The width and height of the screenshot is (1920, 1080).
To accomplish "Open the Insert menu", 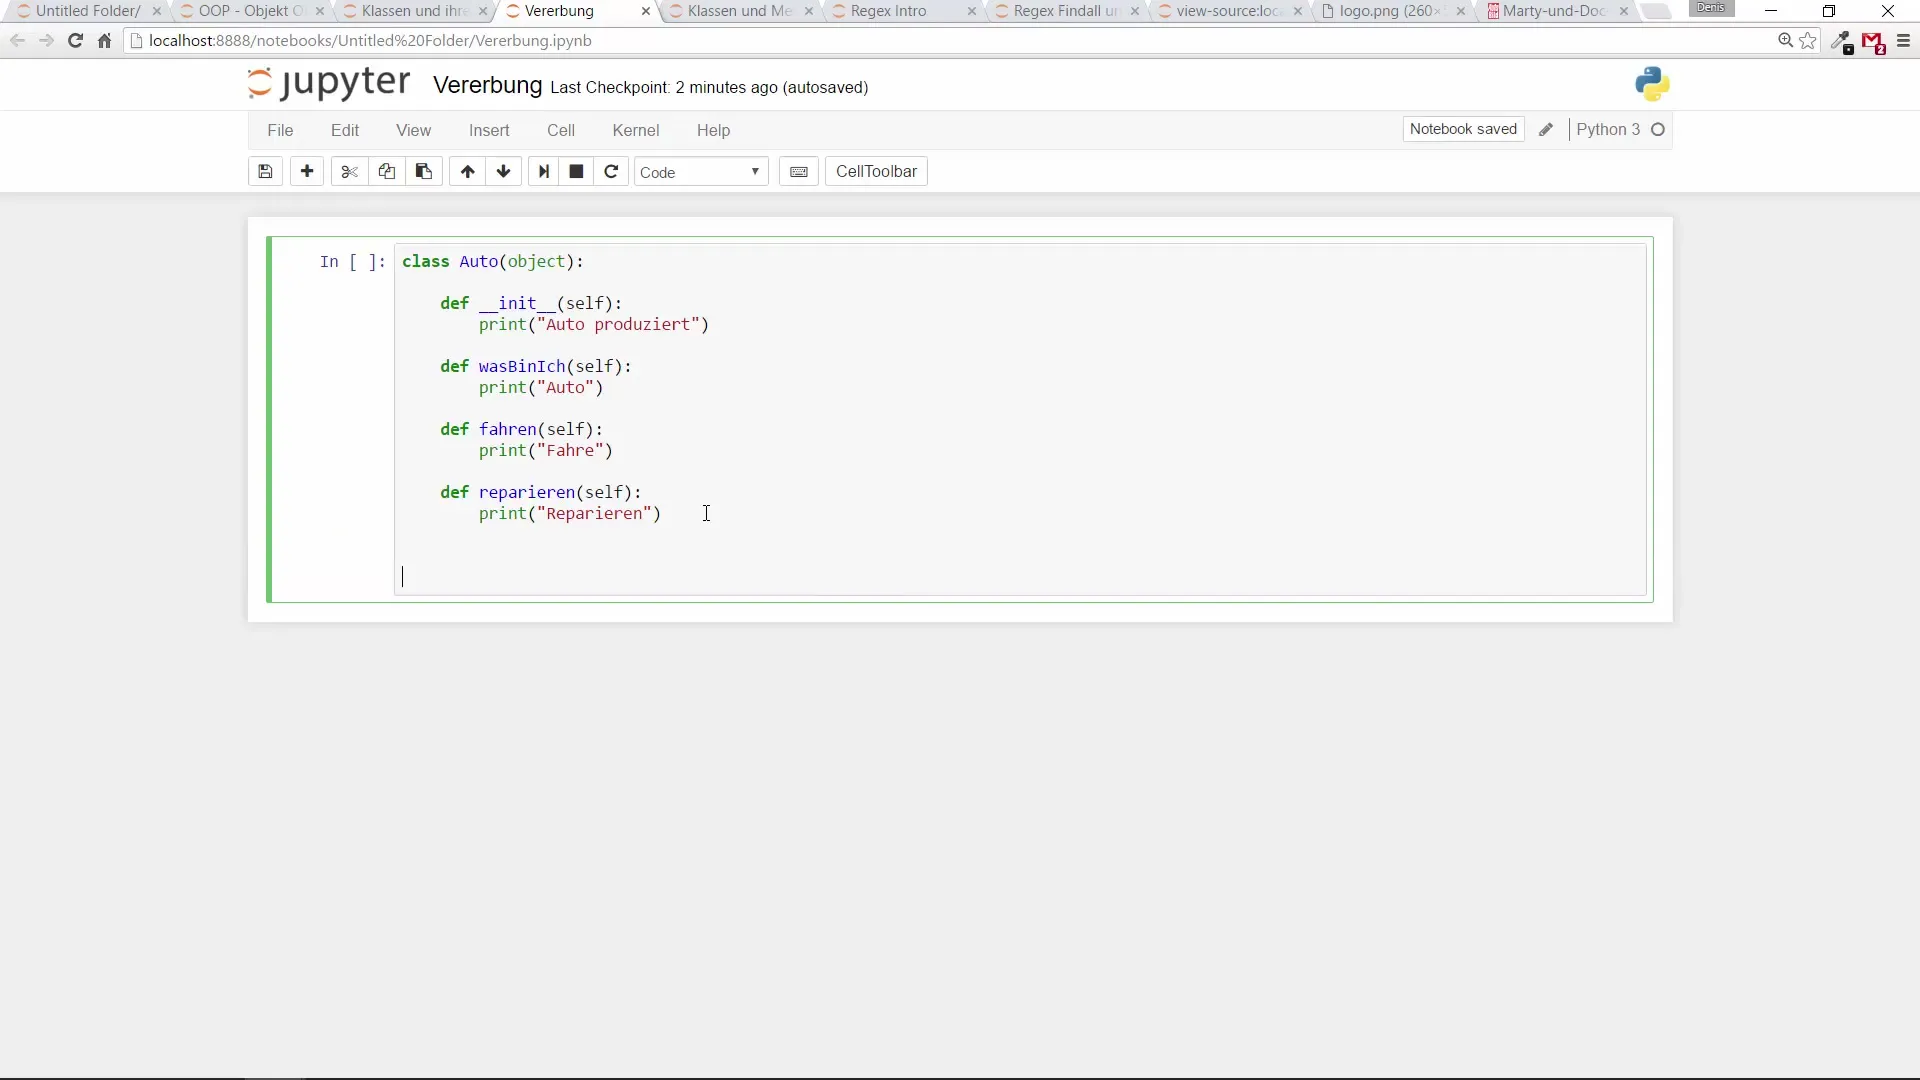I will [489, 130].
